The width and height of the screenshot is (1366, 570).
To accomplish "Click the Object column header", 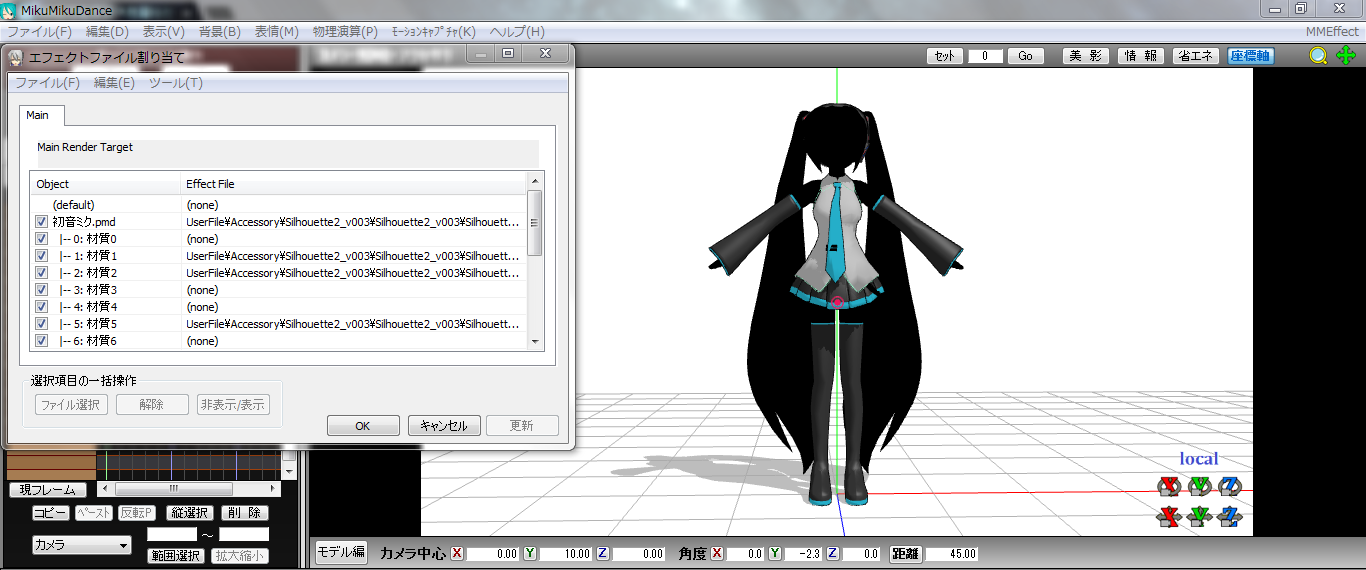I will (105, 184).
